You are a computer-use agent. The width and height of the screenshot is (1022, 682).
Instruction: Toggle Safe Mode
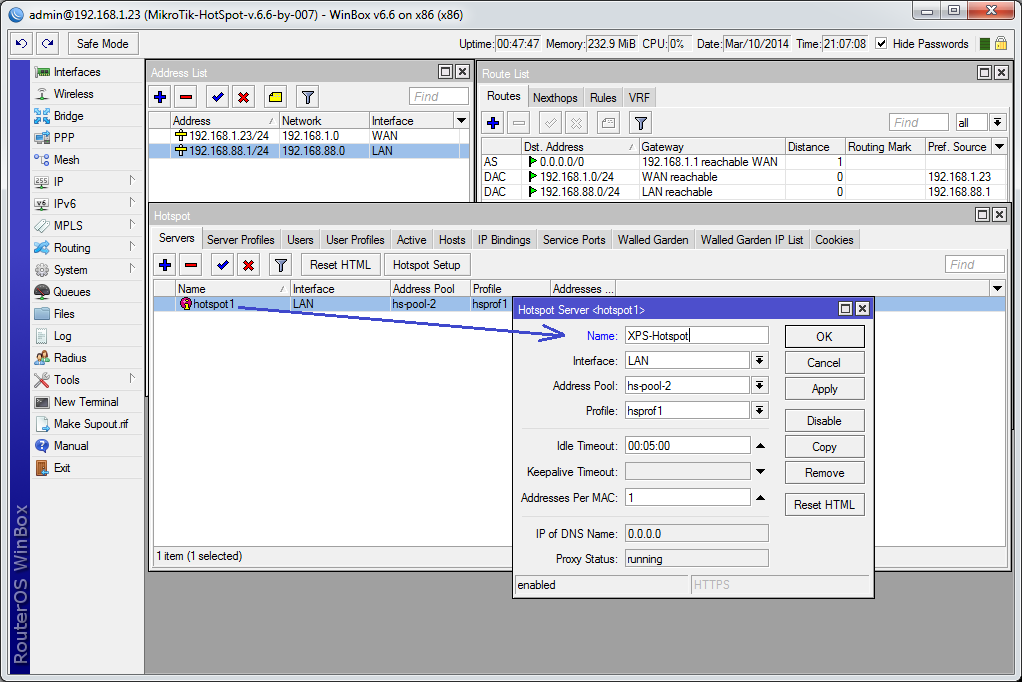pyautogui.click(x=102, y=44)
